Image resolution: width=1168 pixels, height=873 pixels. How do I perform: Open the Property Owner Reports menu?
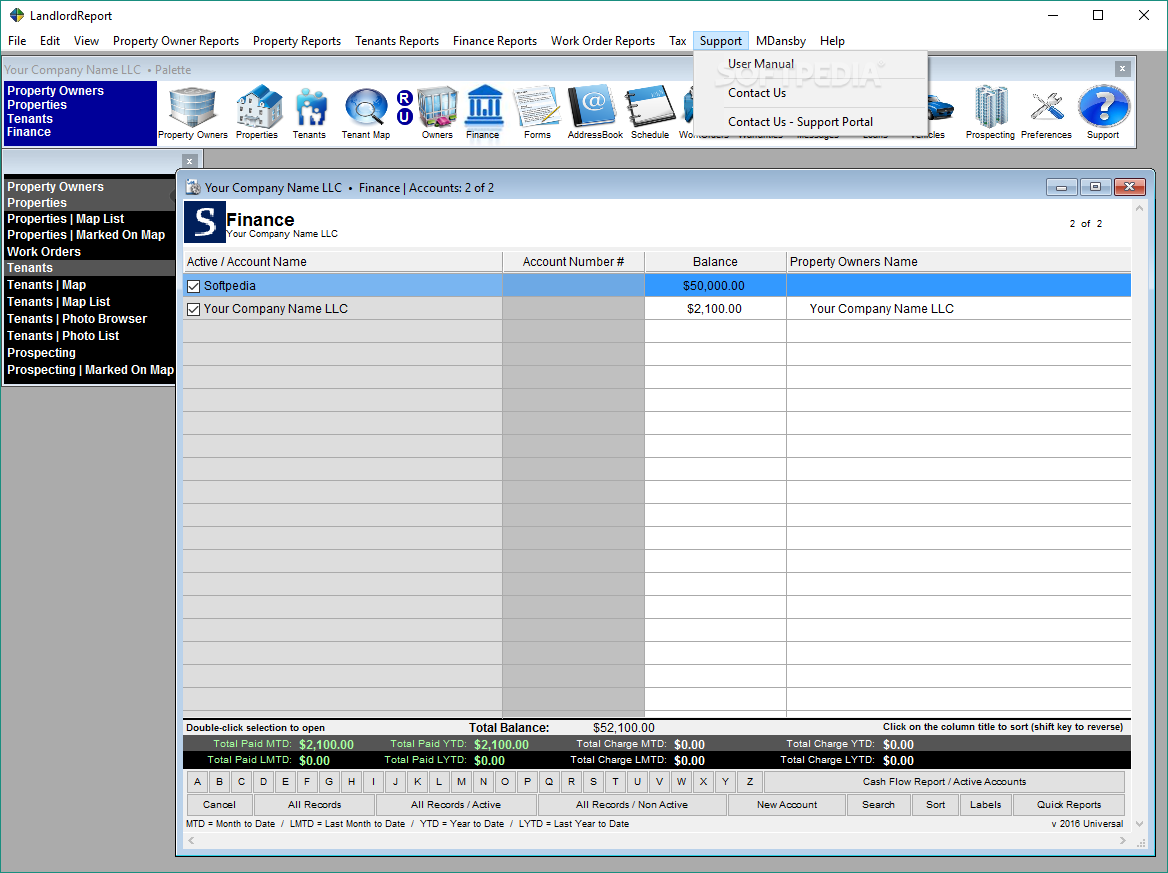pos(176,41)
